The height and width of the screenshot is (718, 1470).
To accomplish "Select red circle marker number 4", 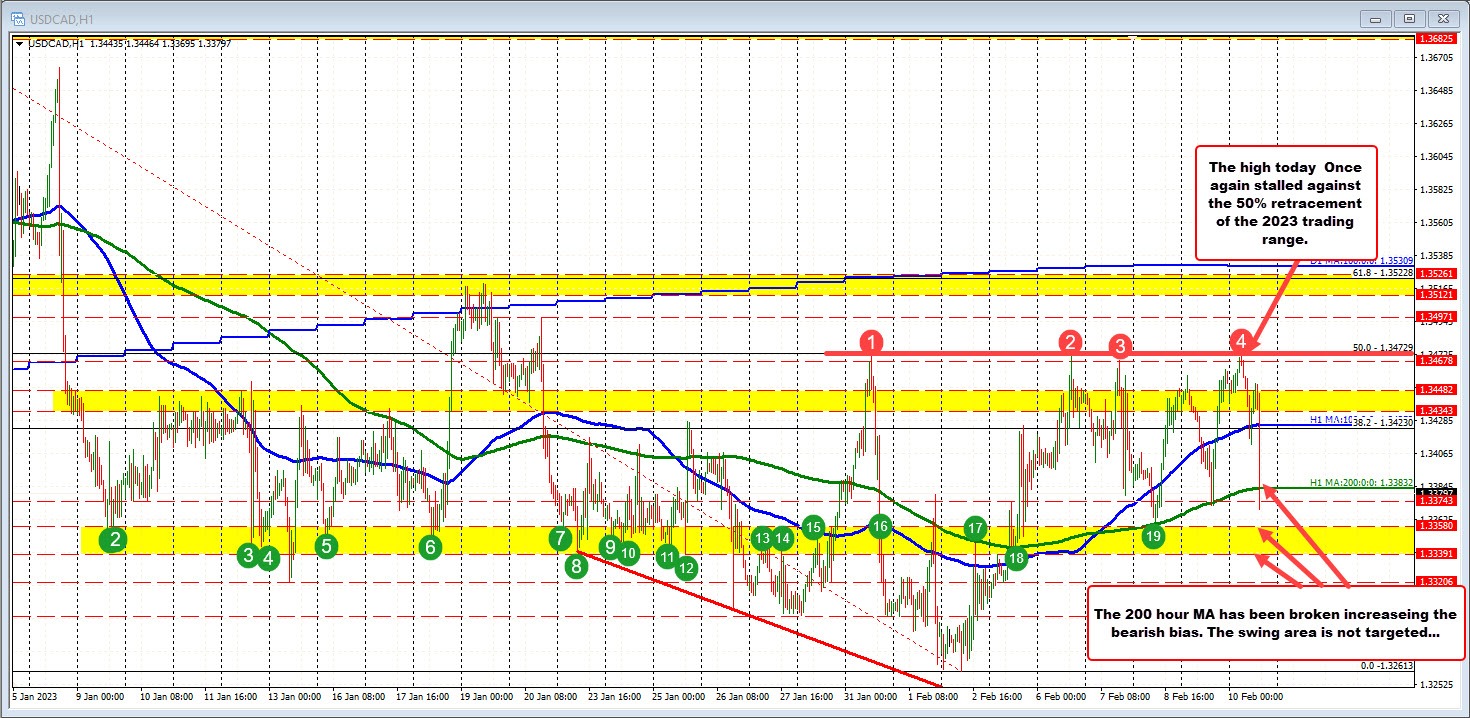I will tap(1240, 340).
